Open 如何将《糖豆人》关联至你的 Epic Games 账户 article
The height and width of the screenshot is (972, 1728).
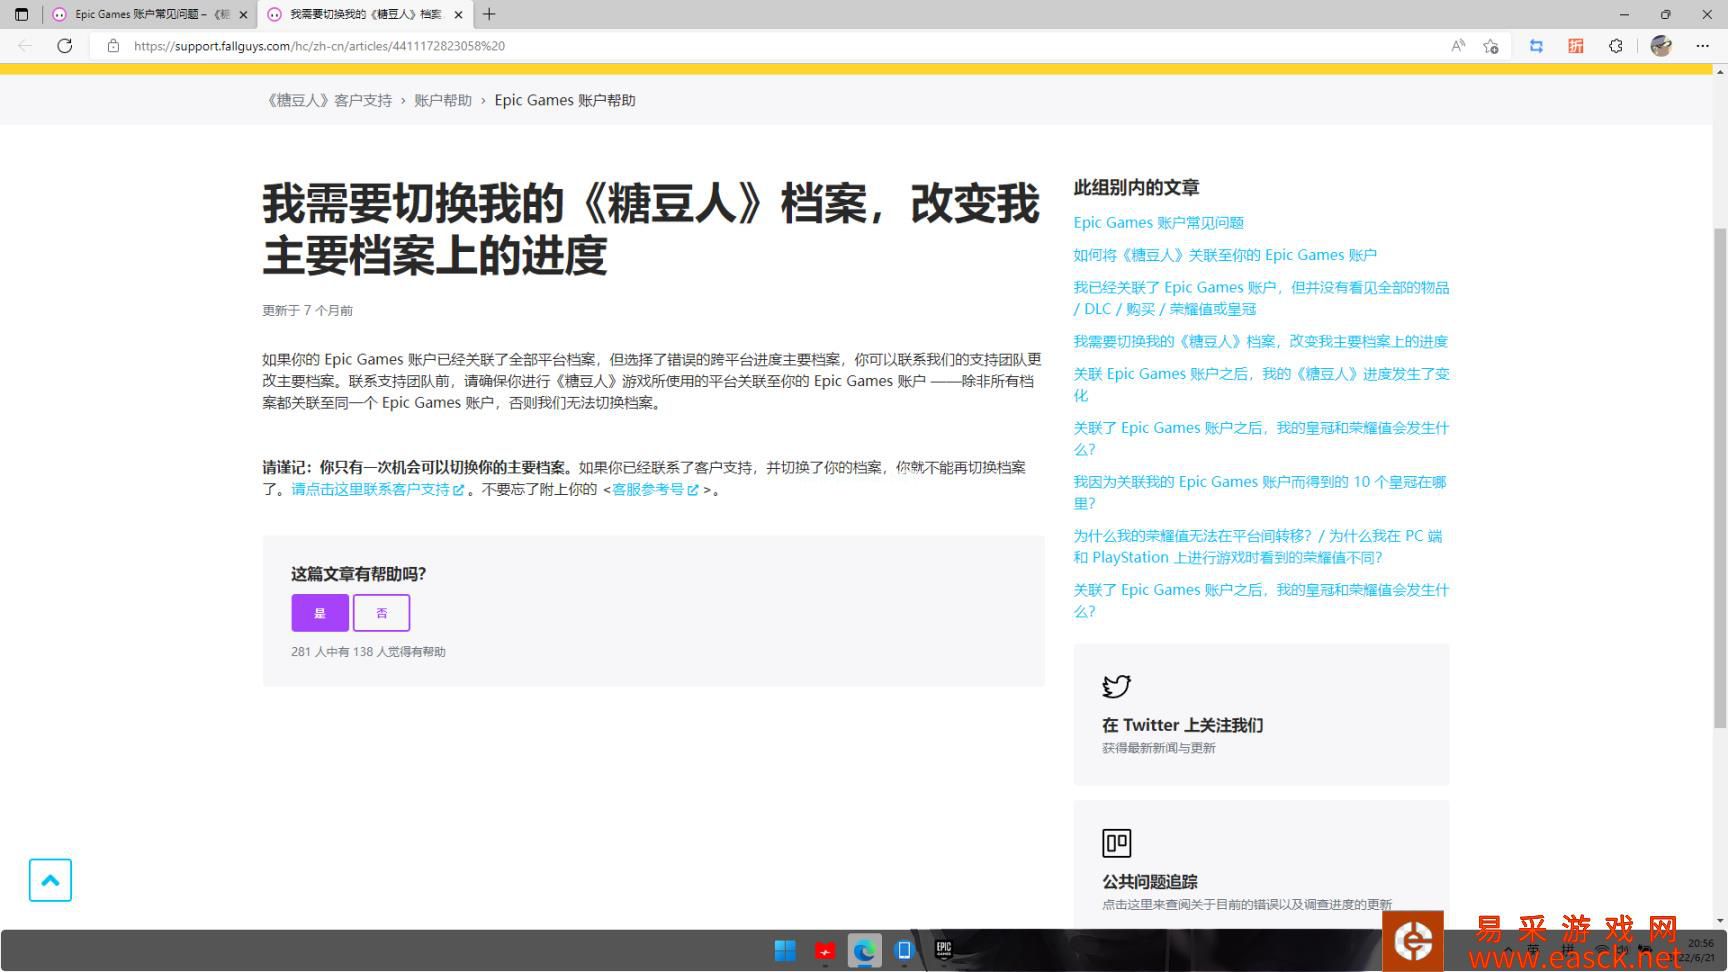[x=1225, y=255]
